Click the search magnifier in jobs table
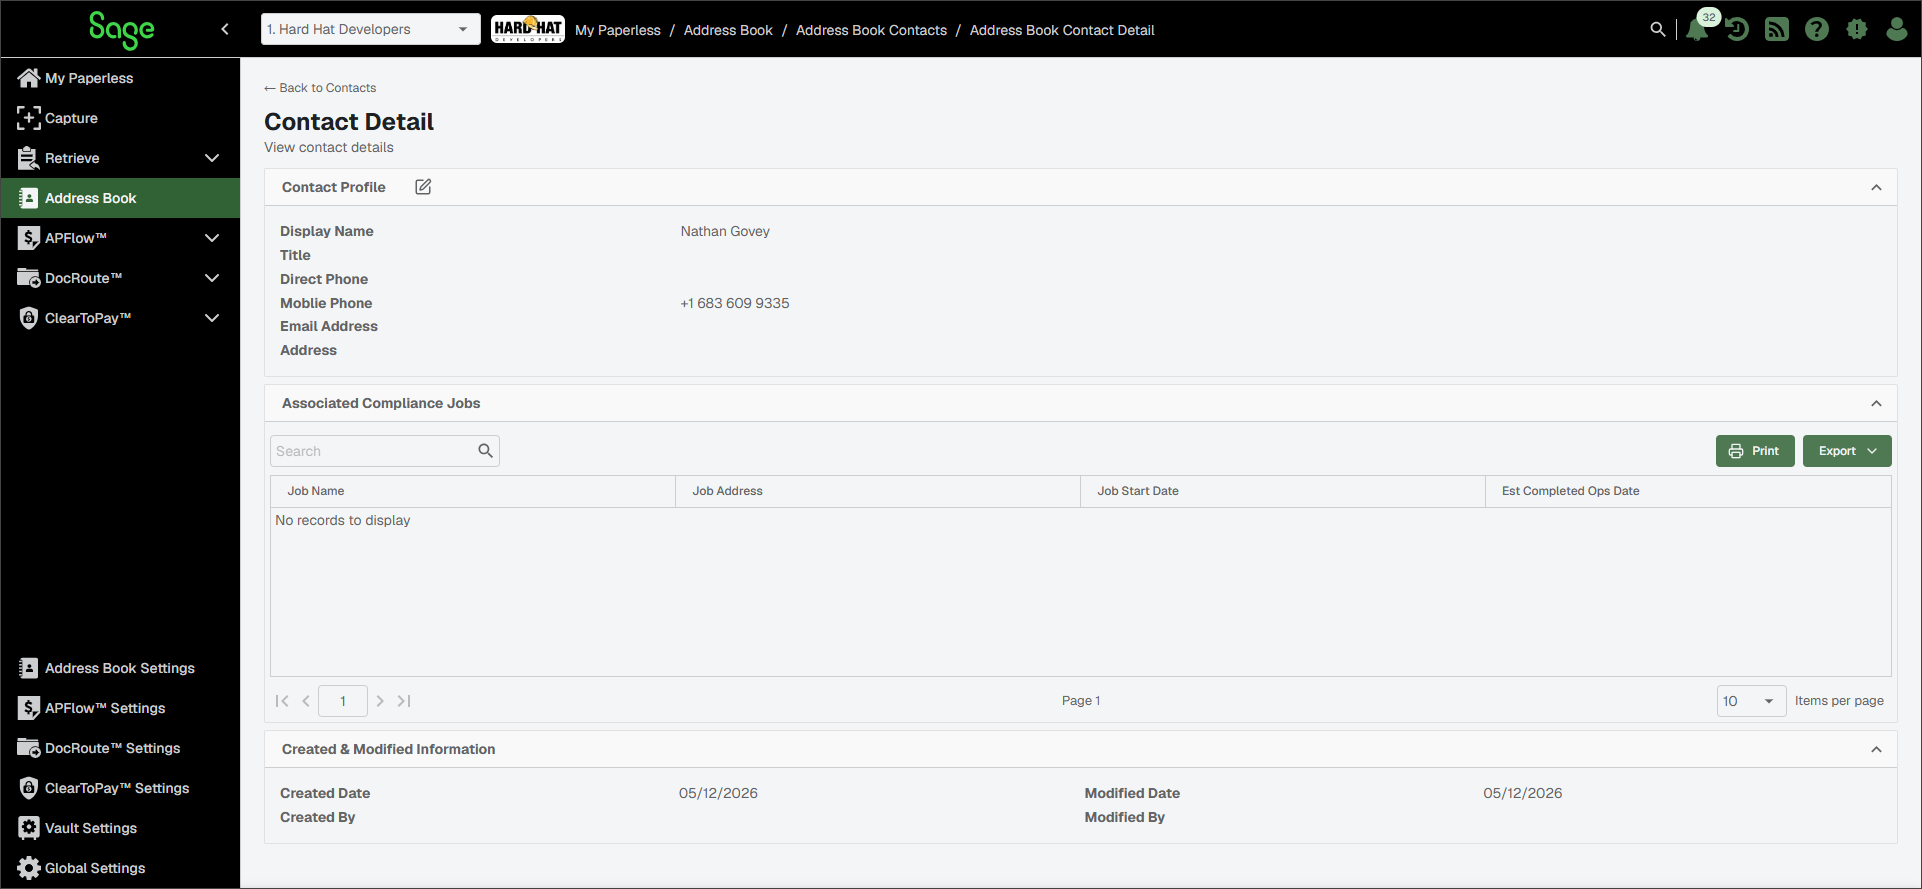This screenshot has height=889, width=1922. [x=486, y=451]
